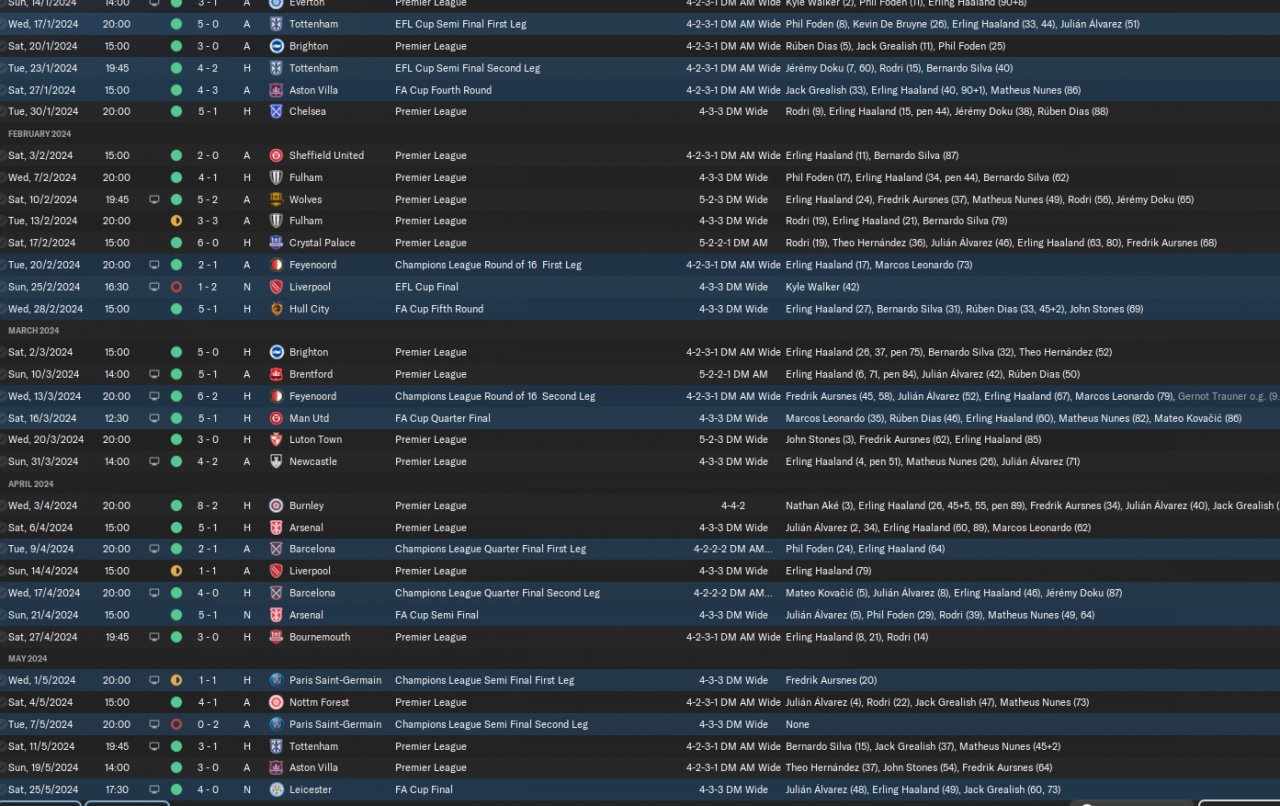Click the 'FA Cup Final' competition label
1280x806 pixels.
(x=424, y=790)
